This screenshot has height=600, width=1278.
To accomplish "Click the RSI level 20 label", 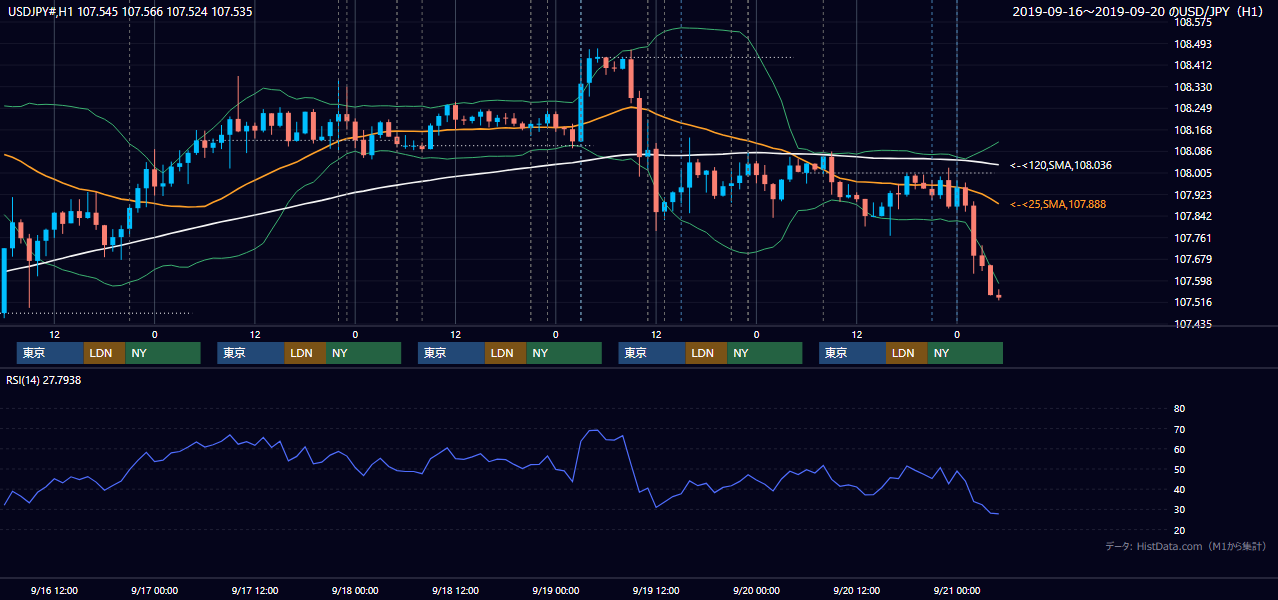I will (1179, 529).
